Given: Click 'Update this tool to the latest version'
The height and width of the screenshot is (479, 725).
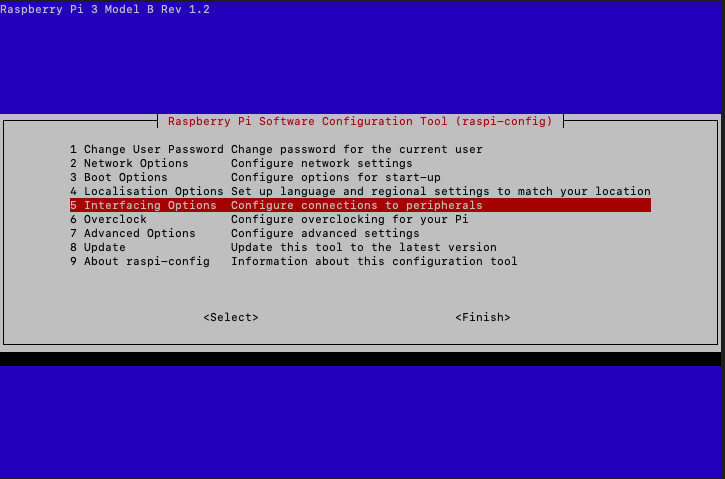Looking at the screenshot, I should (x=363, y=247).
